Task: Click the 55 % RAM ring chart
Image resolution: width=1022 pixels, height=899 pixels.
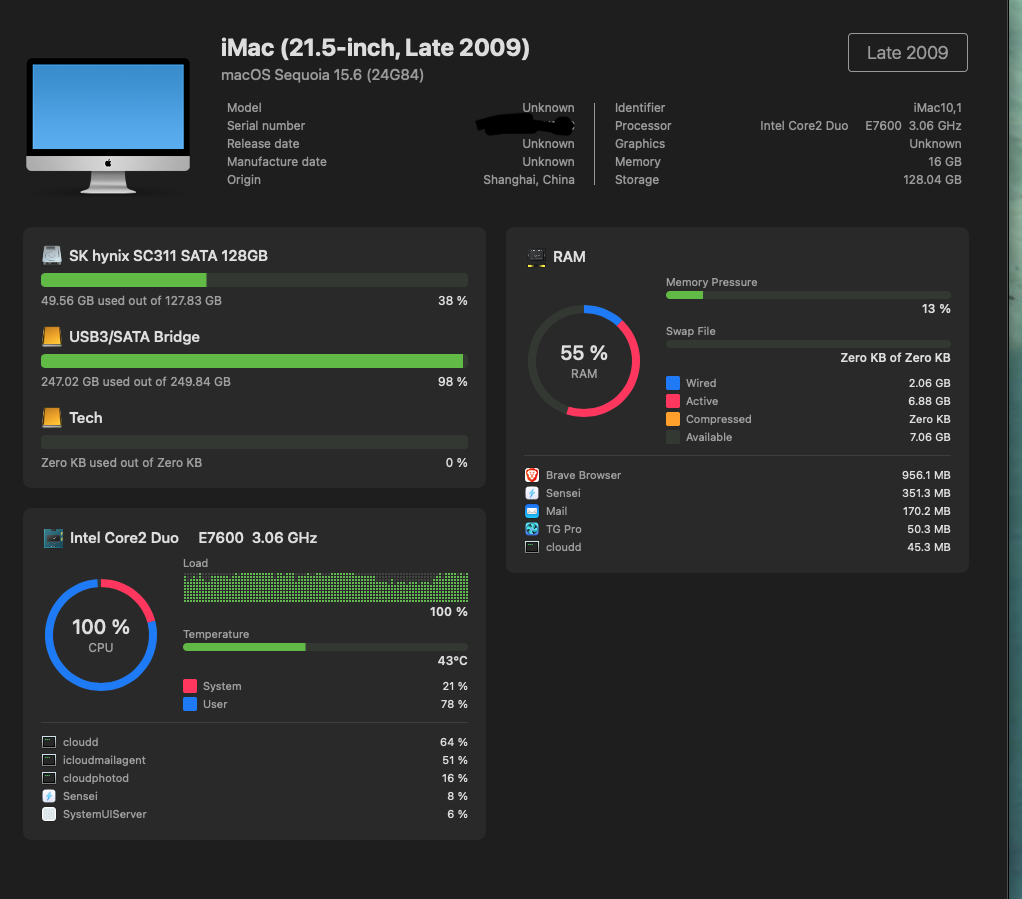Action: click(584, 361)
